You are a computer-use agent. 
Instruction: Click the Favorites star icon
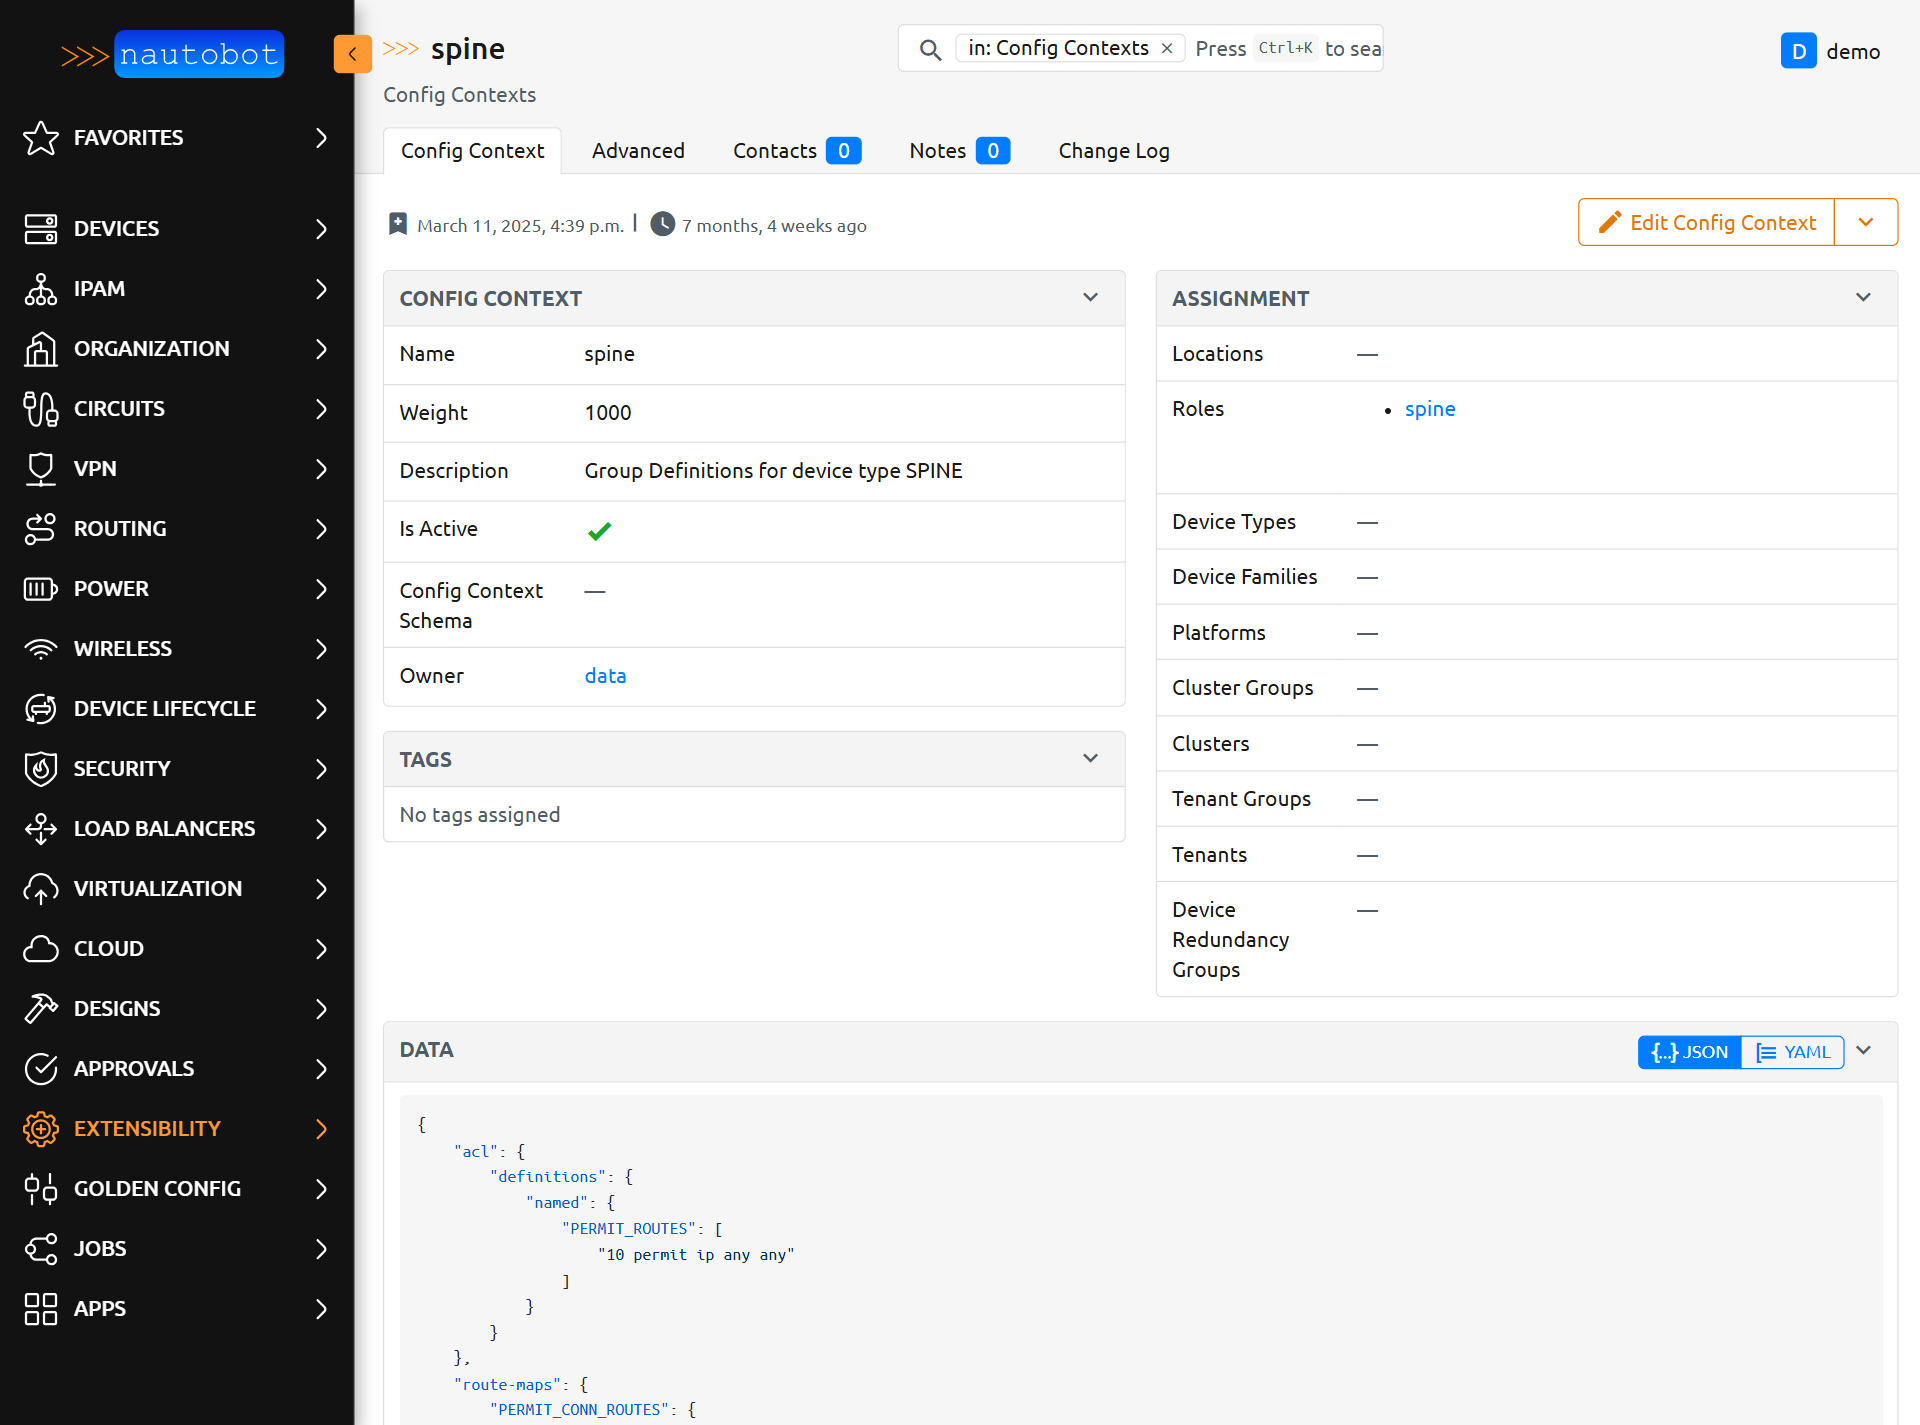click(41, 138)
